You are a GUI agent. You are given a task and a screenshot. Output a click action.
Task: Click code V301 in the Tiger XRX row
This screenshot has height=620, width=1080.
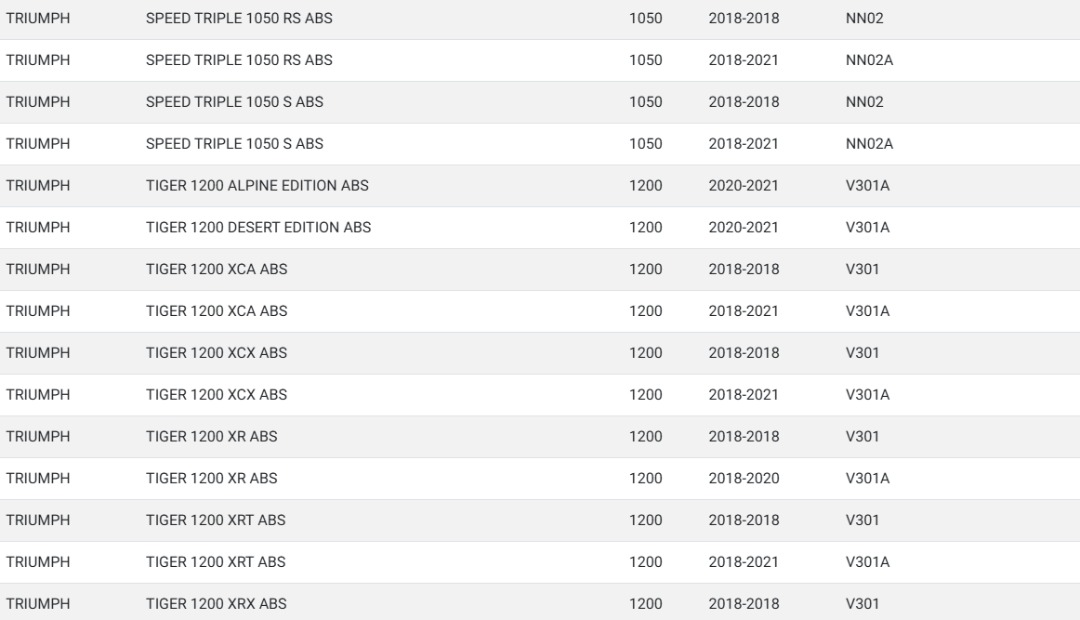[x=862, y=604]
